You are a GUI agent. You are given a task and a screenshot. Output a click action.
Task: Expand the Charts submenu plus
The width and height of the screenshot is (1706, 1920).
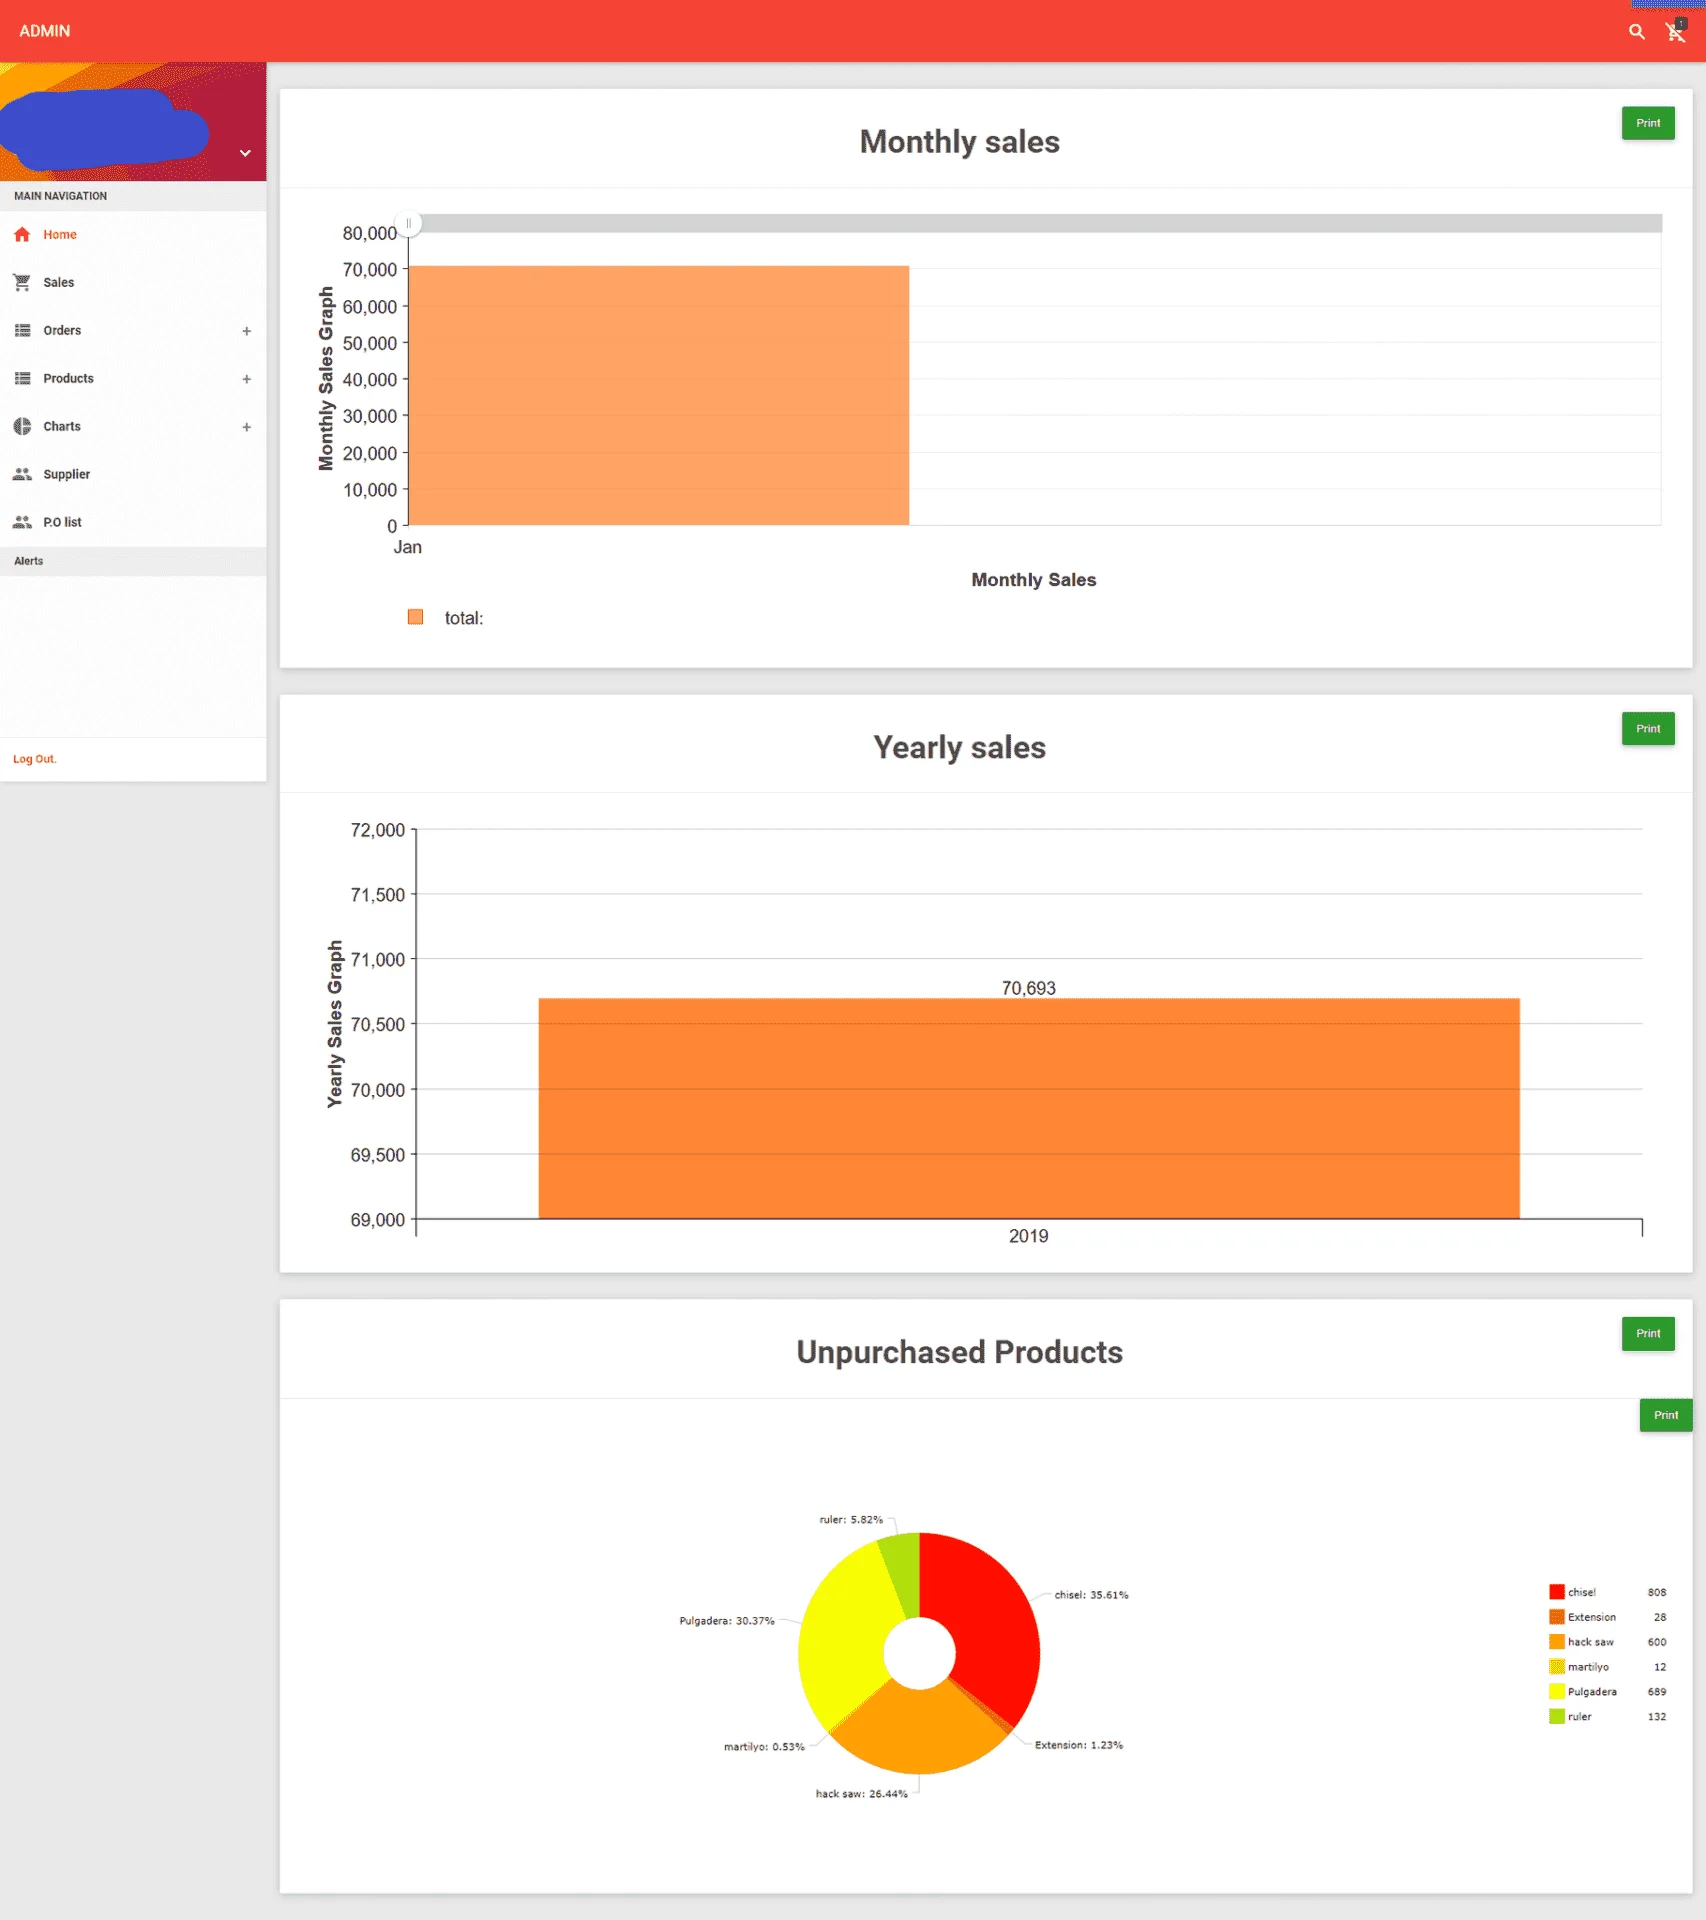click(x=246, y=427)
